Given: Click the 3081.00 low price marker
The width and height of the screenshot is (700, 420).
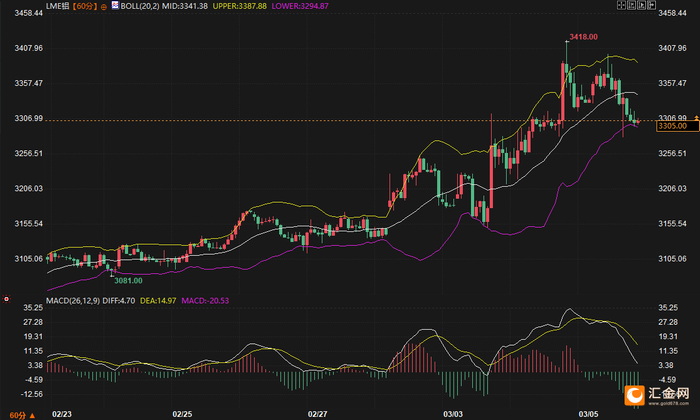Looking at the screenshot, I should point(128,281).
